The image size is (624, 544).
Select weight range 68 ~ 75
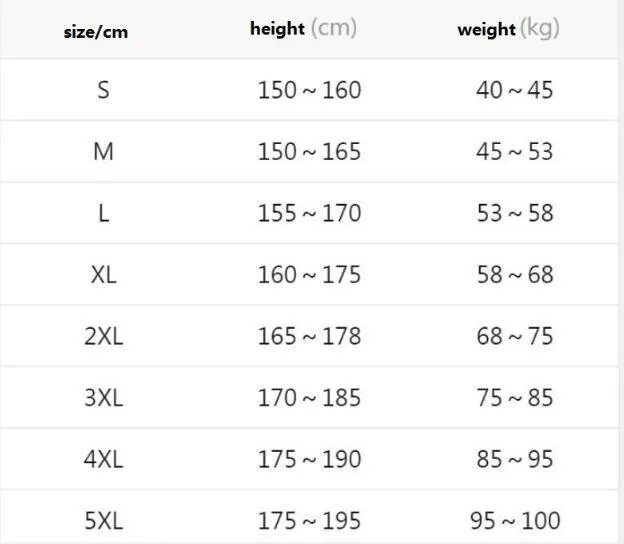coord(515,336)
